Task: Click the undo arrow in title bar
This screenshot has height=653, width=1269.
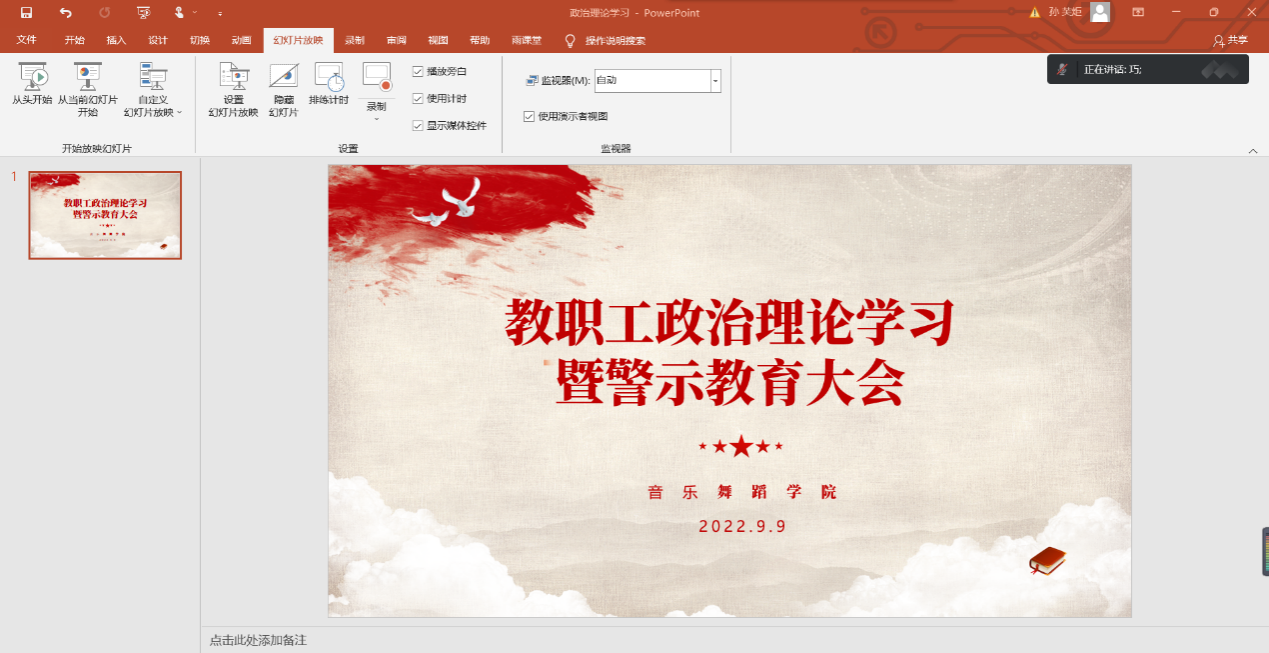Action: click(x=66, y=13)
